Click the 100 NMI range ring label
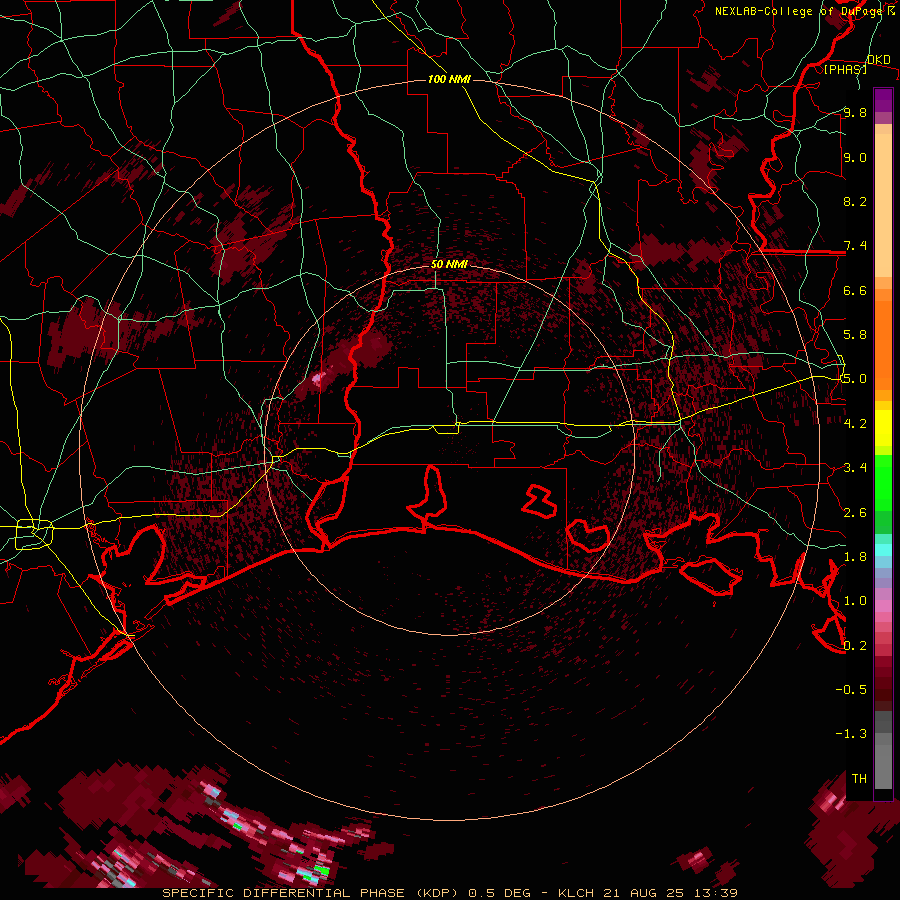Viewport: 900px width, 900px height. click(x=449, y=79)
